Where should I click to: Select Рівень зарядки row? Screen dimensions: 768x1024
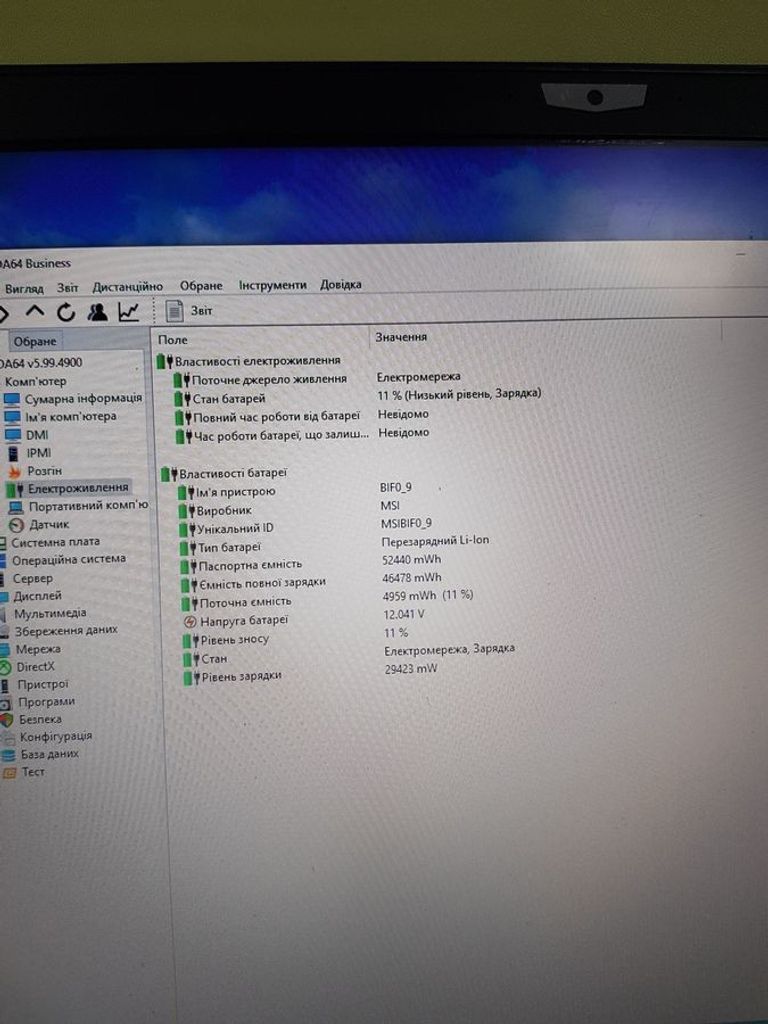click(x=311, y=674)
